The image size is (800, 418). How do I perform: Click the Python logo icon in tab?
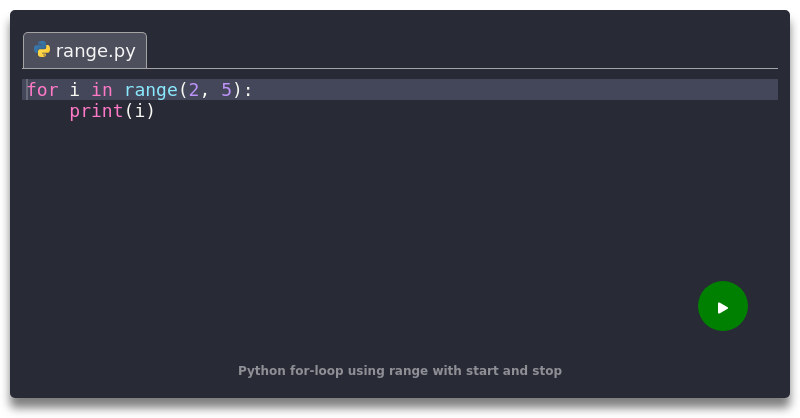click(x=42, y=50)
